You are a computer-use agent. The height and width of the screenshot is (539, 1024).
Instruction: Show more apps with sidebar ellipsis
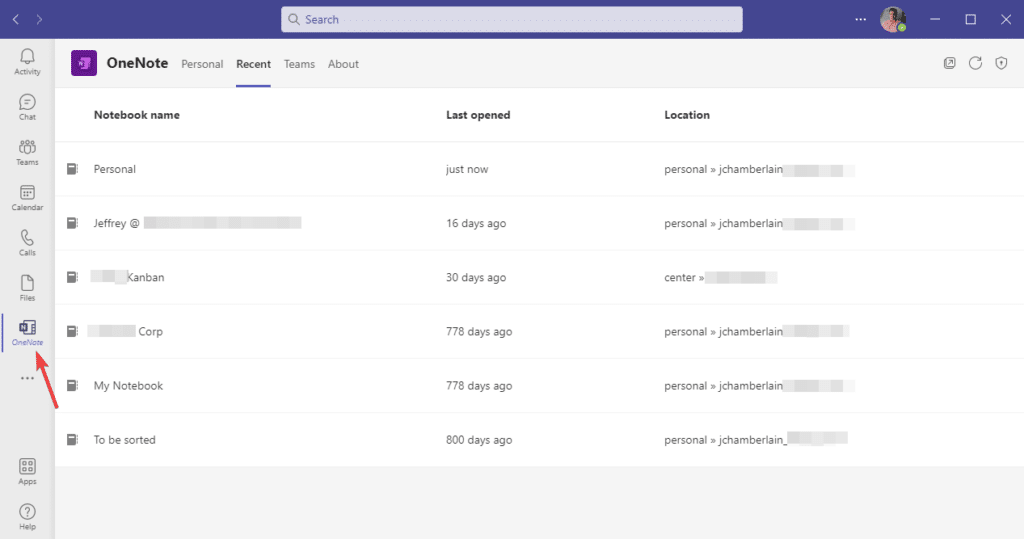27,378
